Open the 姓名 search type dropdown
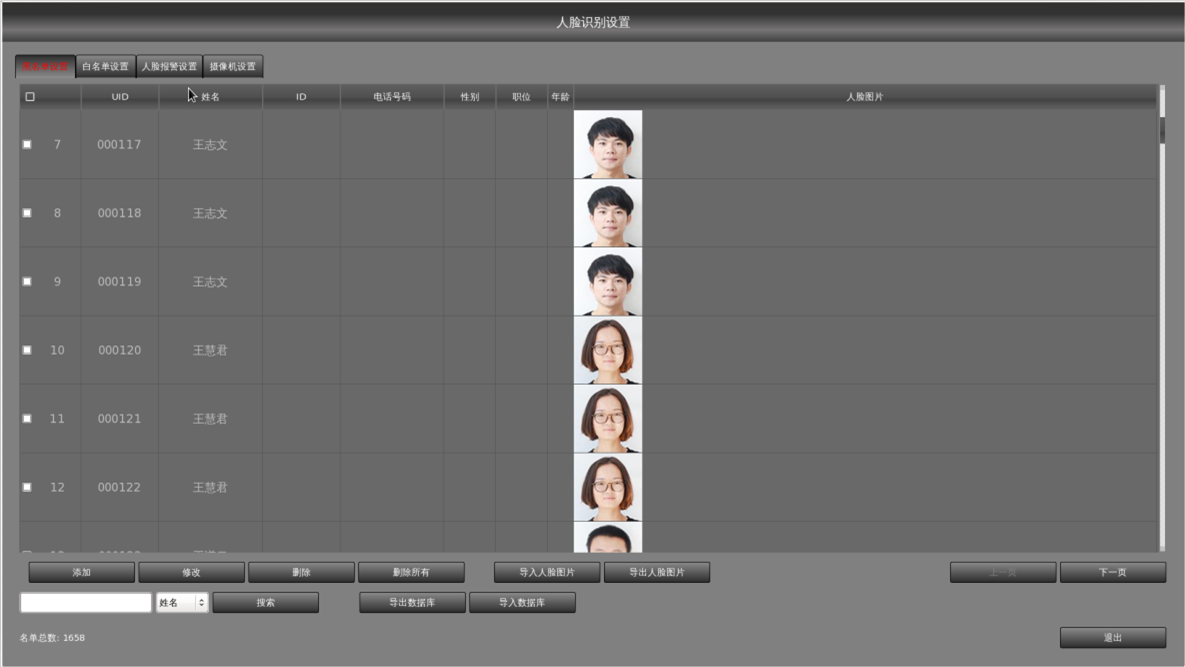Screen dimensions: 1185x667 pos(182,603)
